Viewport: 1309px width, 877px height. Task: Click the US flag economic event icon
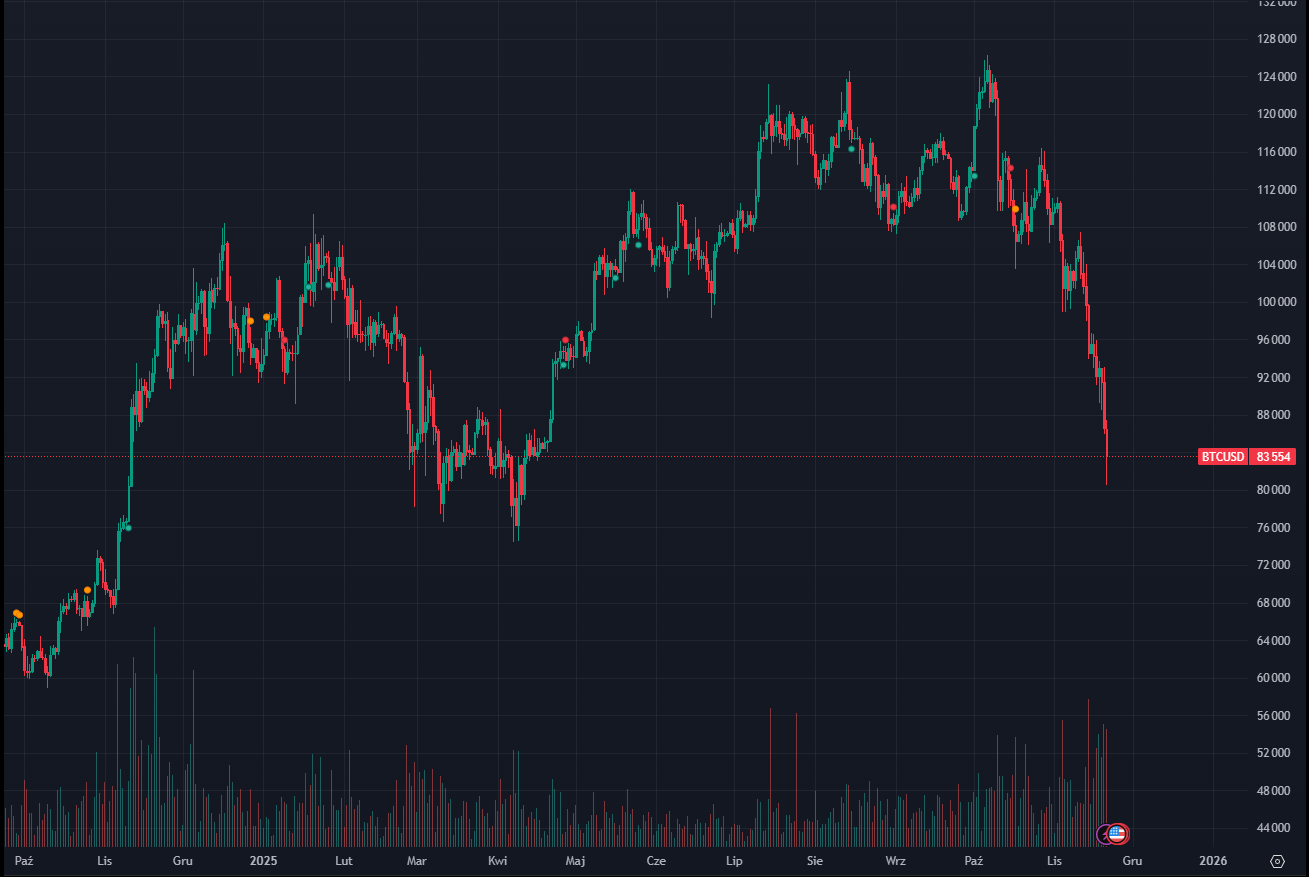(1118, 833)
